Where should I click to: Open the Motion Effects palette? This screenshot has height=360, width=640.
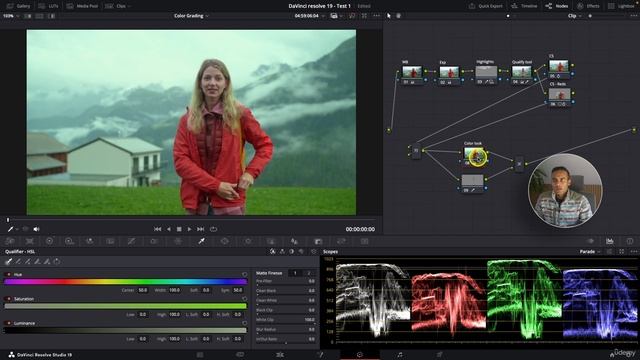(x=110, y=241)
